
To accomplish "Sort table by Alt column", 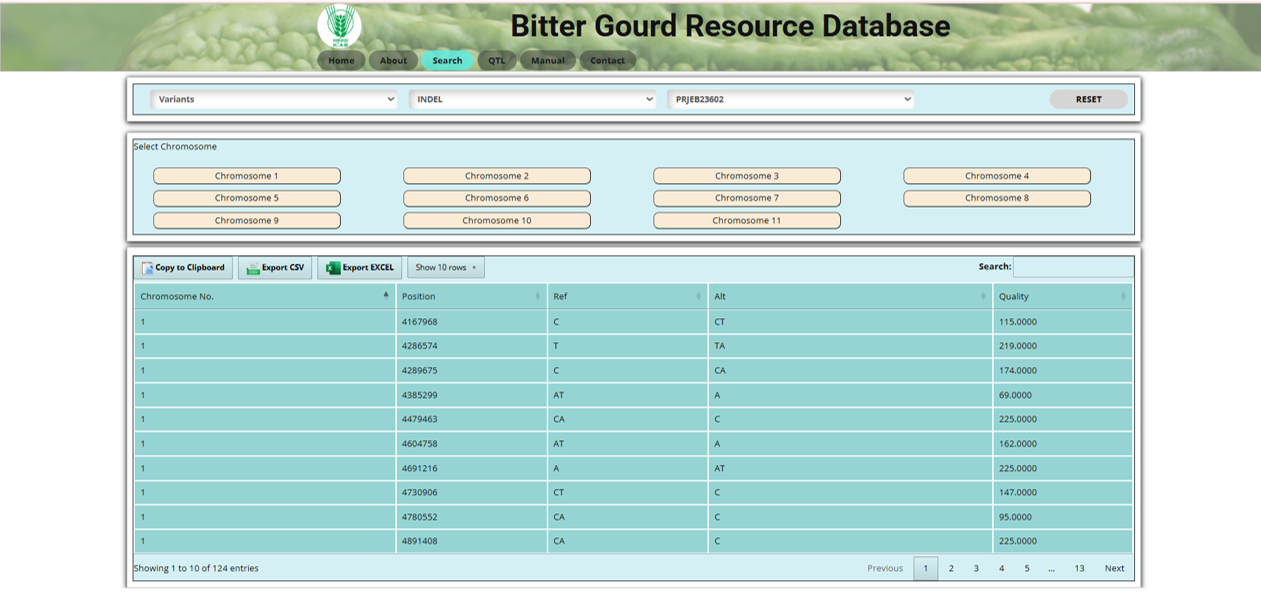I will 849,296.
